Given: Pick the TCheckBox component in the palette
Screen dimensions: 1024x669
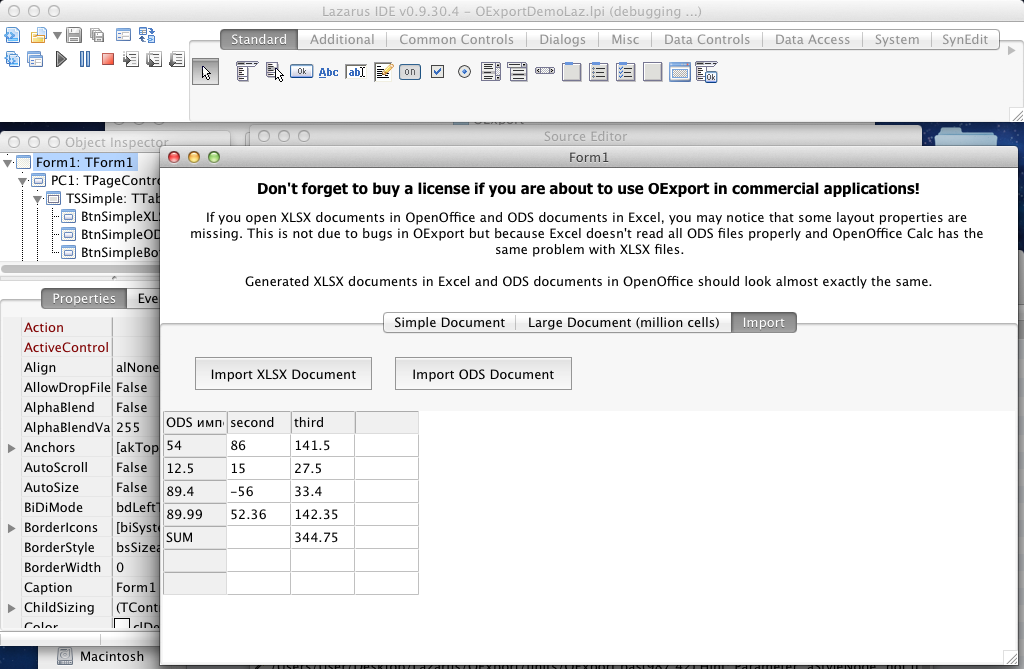Looking at the screenshot, I should tap(437, 72).
